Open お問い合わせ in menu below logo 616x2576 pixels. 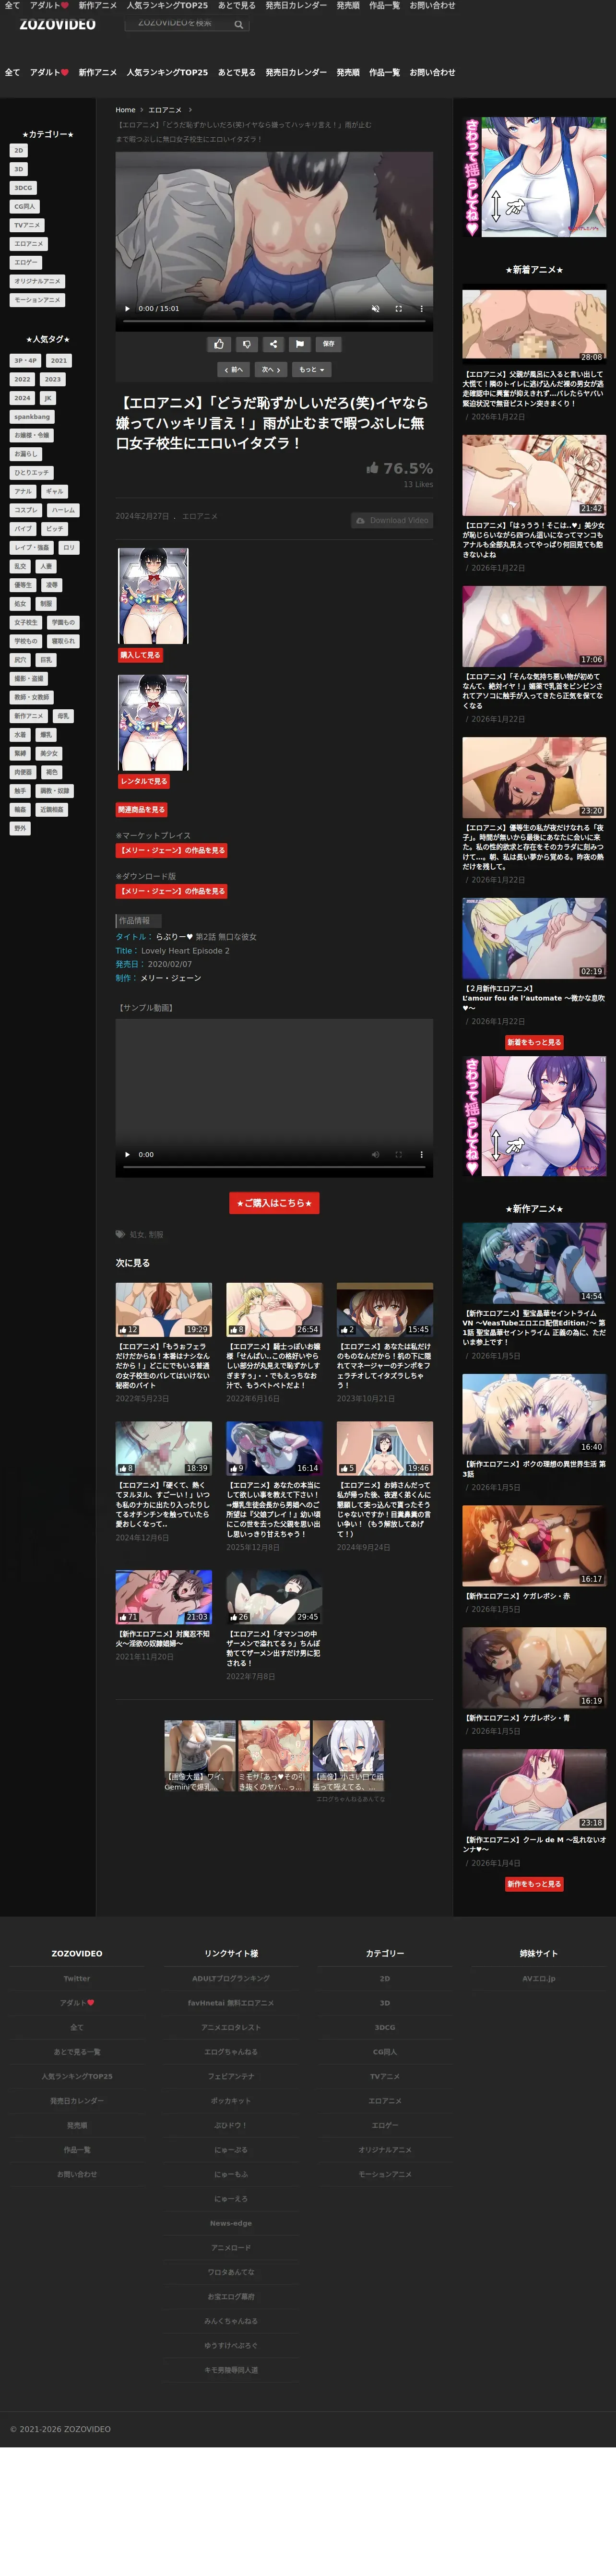pos(432,73)
